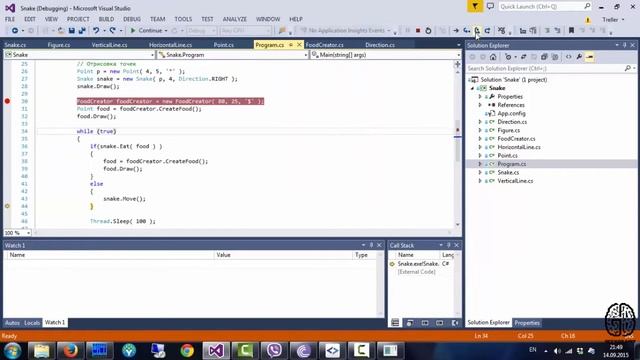
Task: Toggle auto-hide pin of Solution Explorer panel
Action: (x=624, y=45)
